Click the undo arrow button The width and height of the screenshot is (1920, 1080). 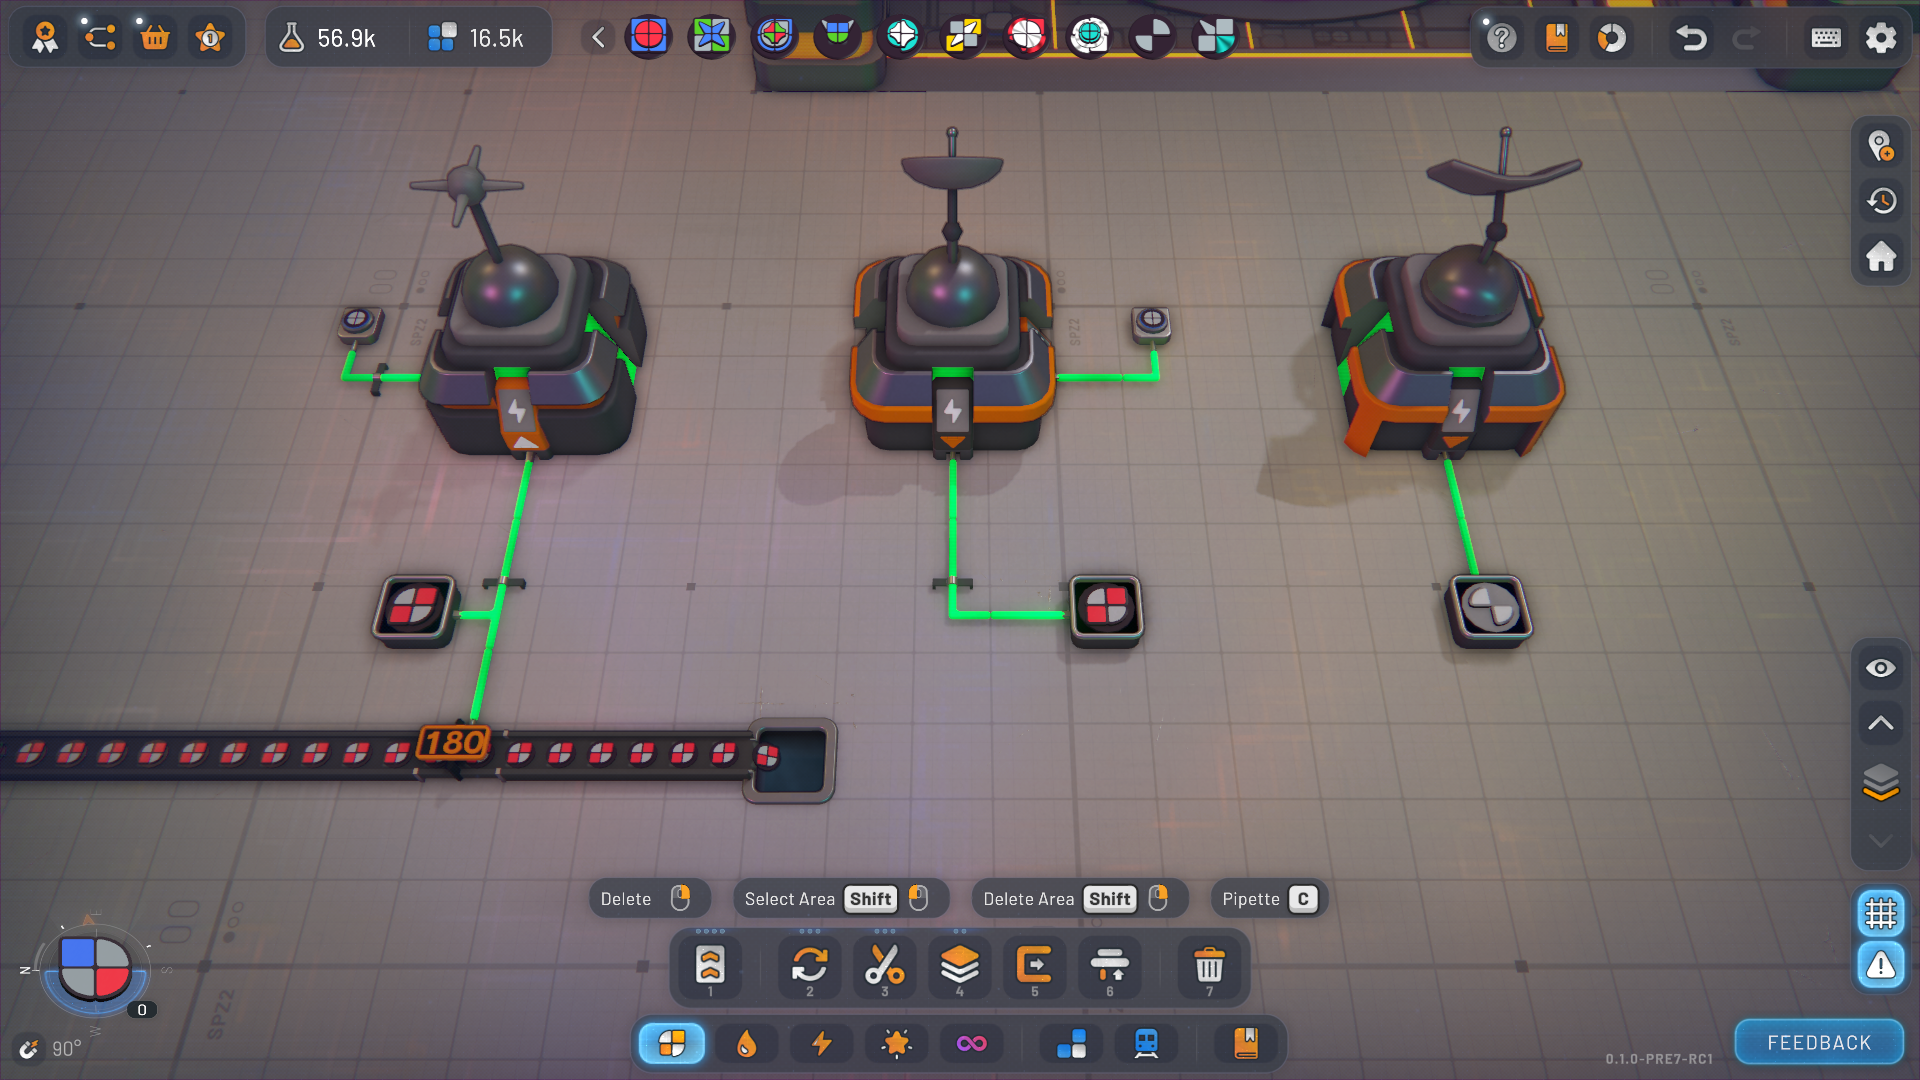(x=1691, y=38)
